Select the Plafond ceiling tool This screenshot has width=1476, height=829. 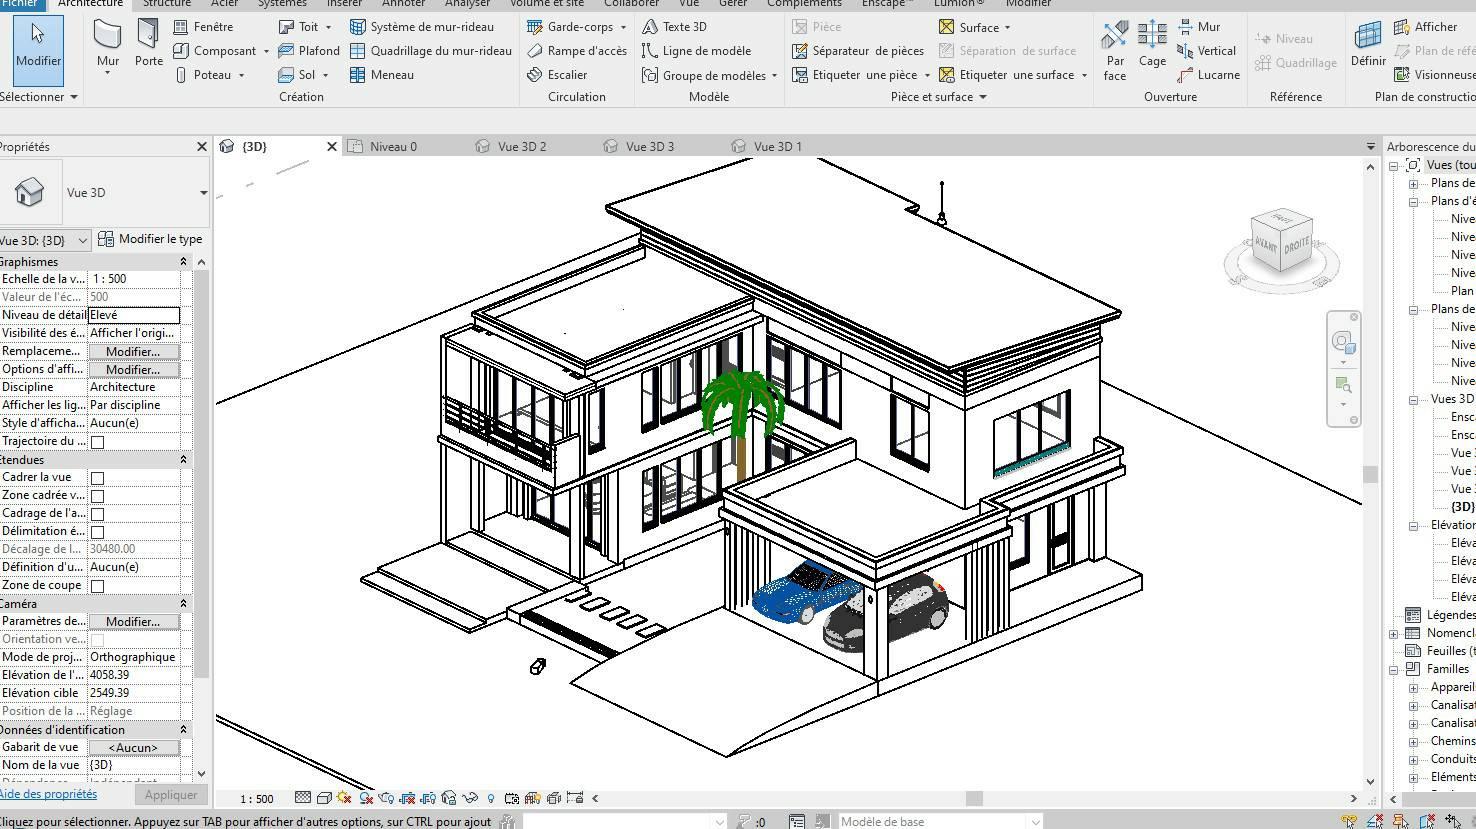(309, 51)
